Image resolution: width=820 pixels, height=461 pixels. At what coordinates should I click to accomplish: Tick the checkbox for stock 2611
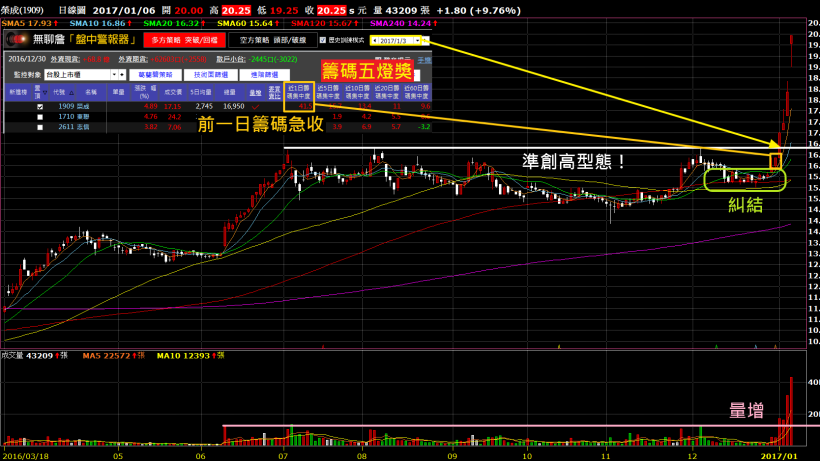pyautogui.click(x=40, y=127)
